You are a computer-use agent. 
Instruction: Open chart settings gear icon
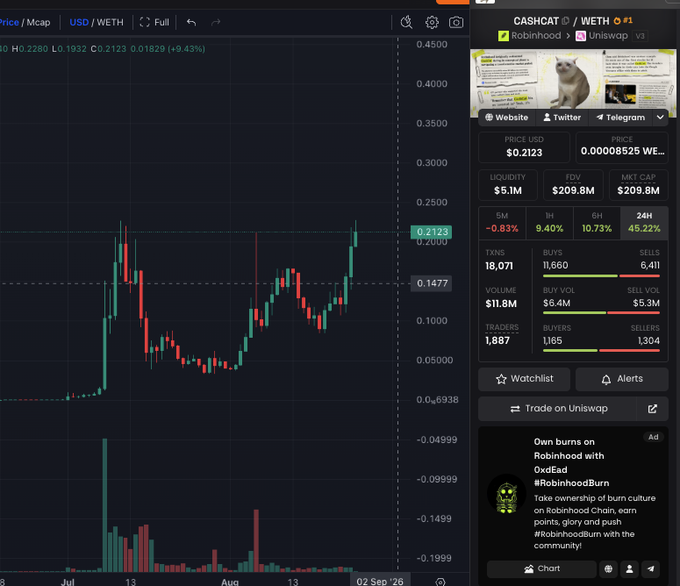click(432, 22)
